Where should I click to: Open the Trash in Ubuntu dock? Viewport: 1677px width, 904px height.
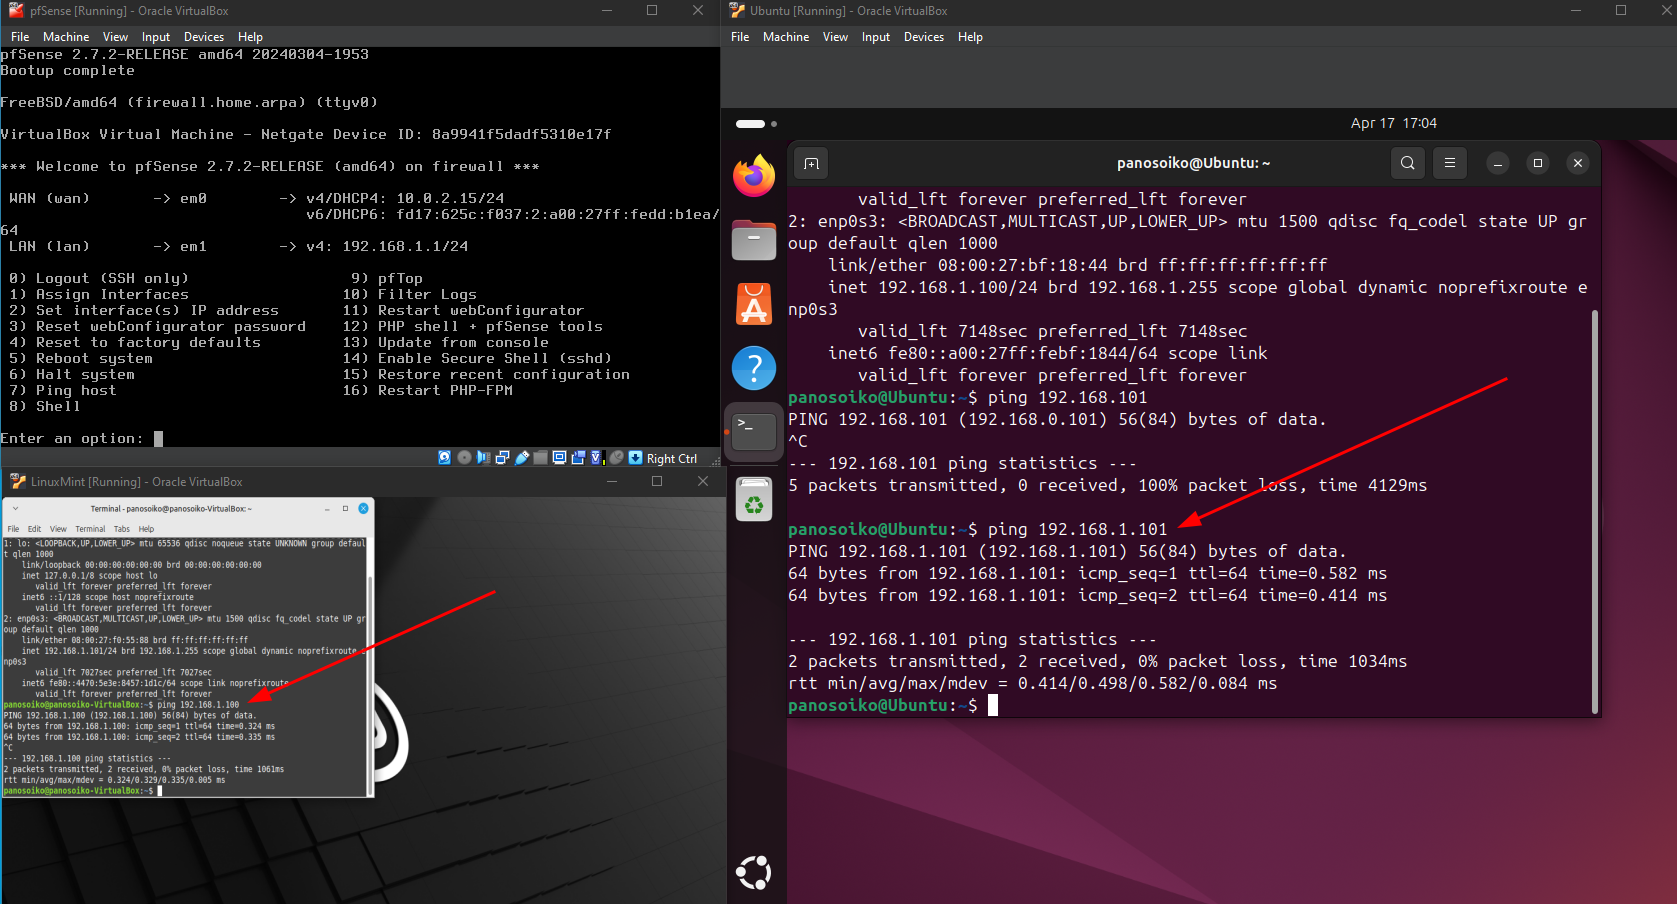754,499
